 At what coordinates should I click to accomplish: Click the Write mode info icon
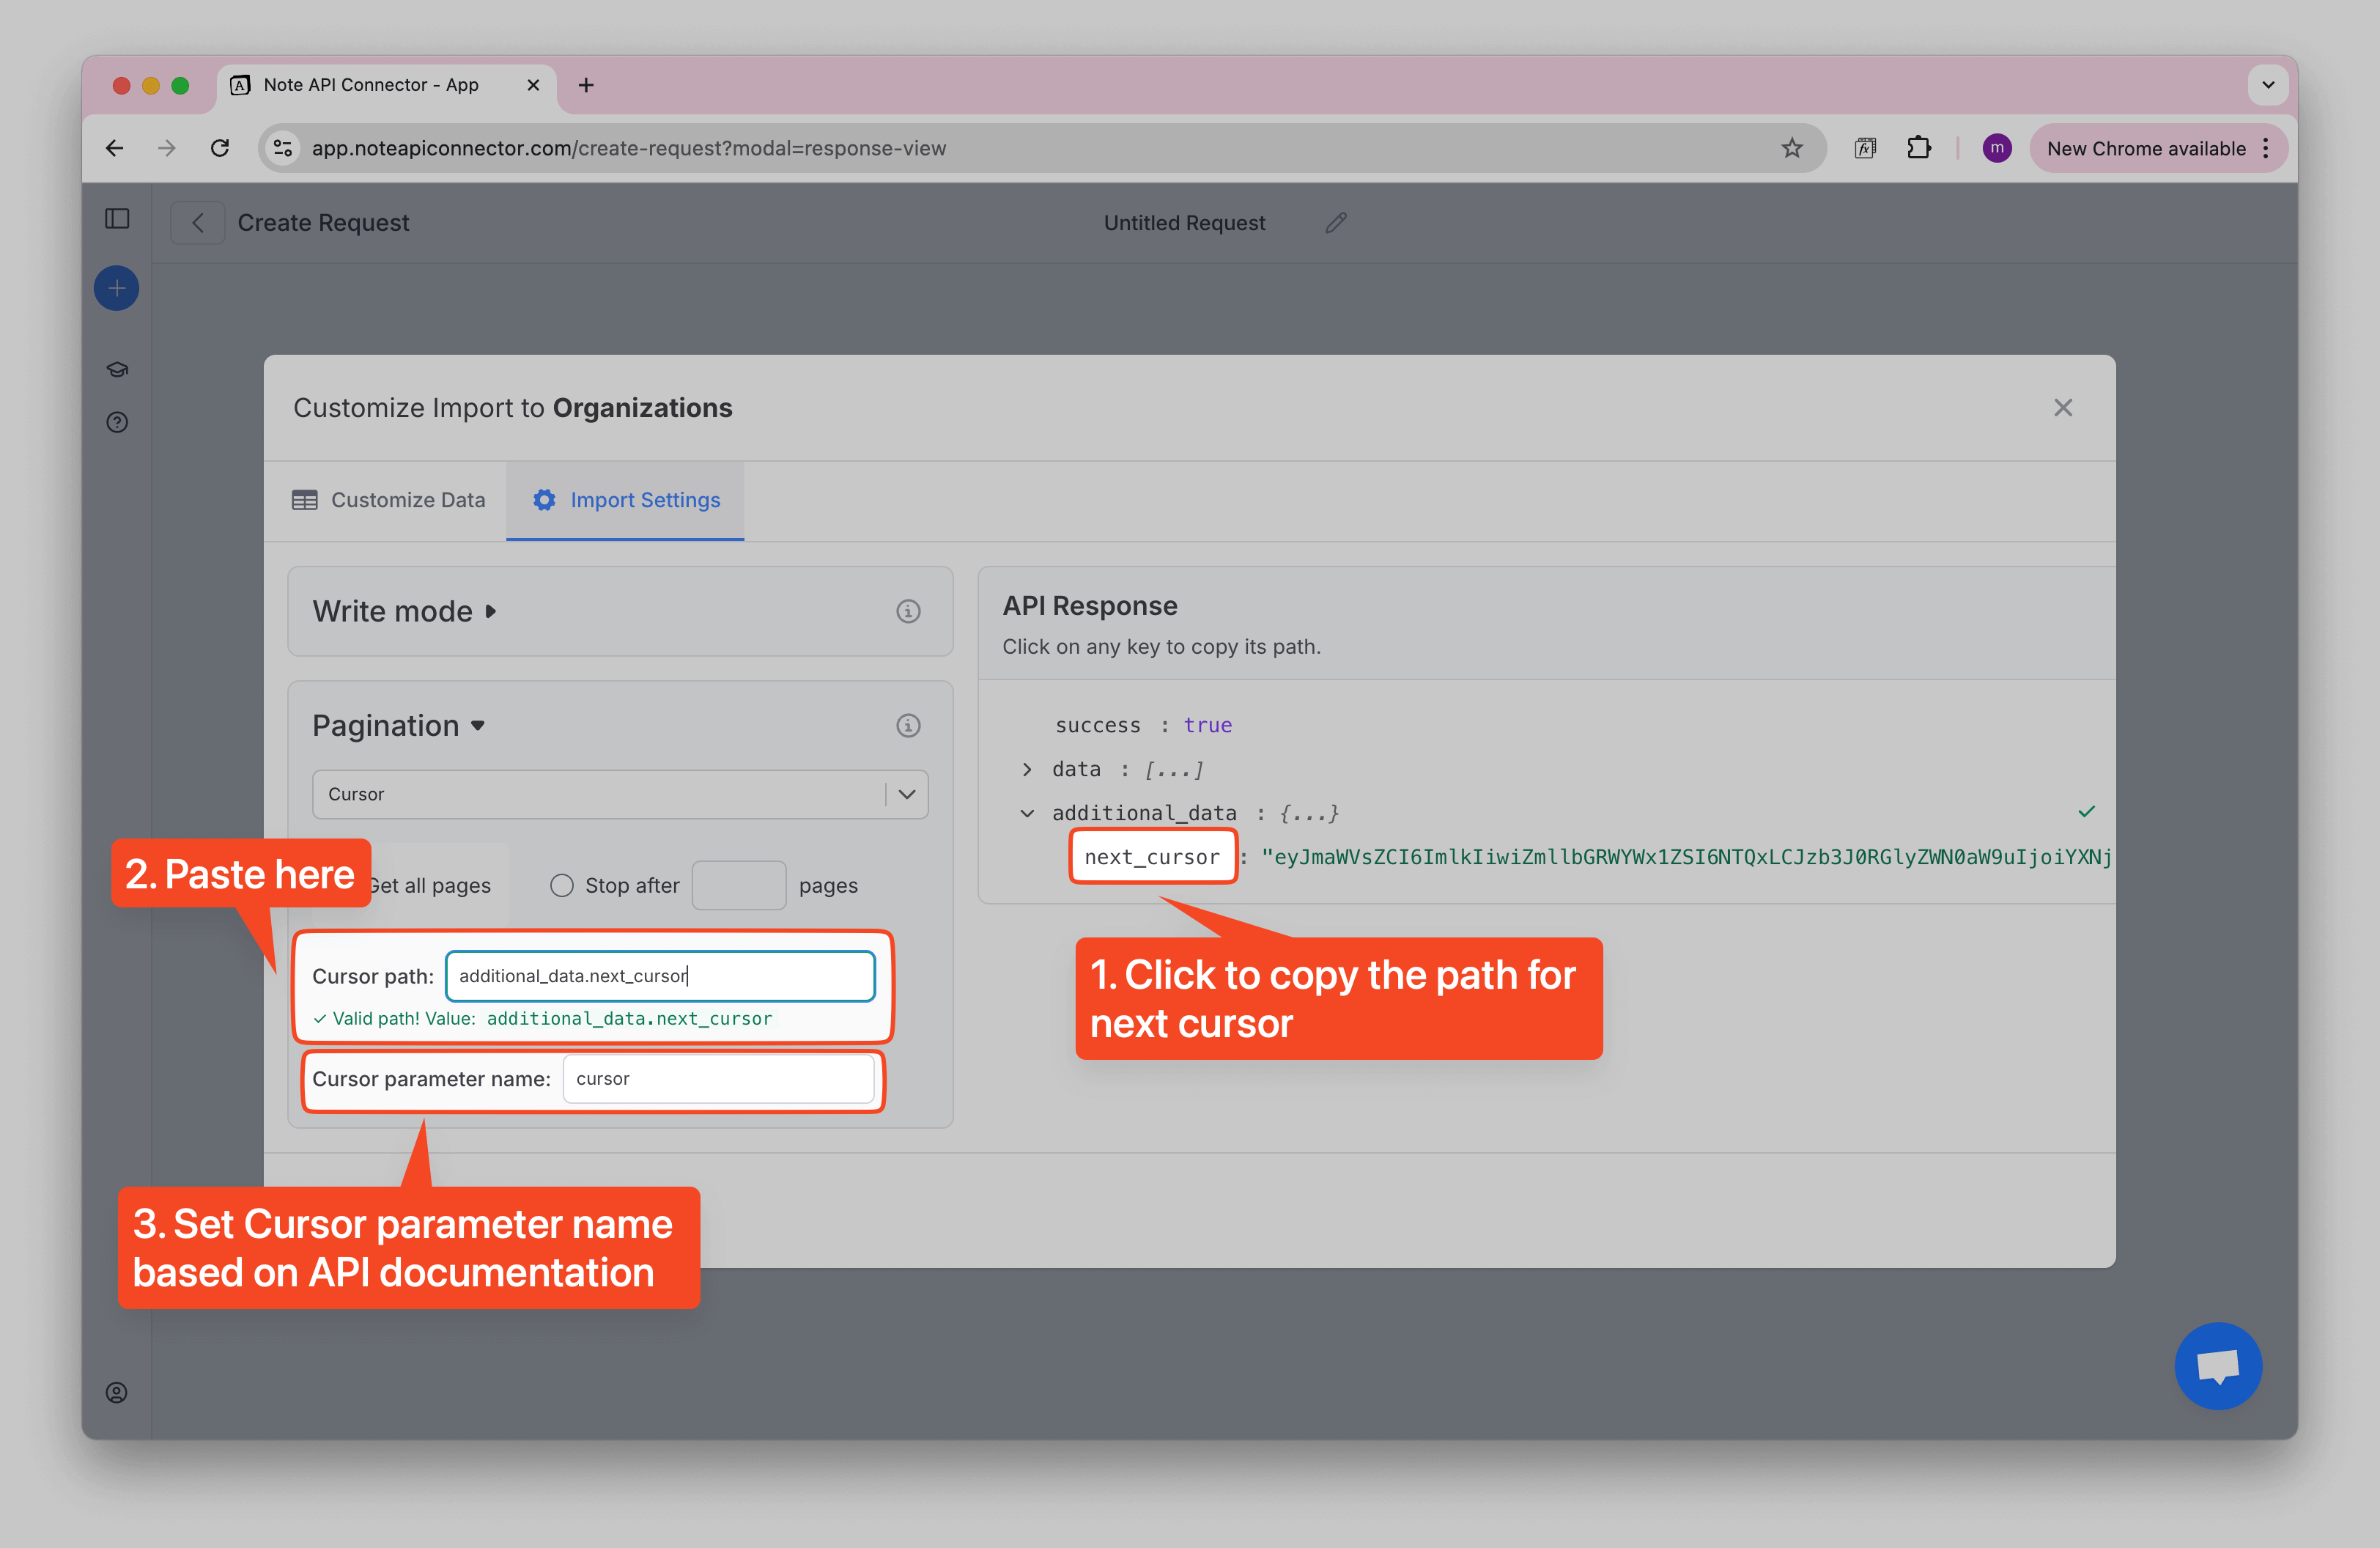907,611
